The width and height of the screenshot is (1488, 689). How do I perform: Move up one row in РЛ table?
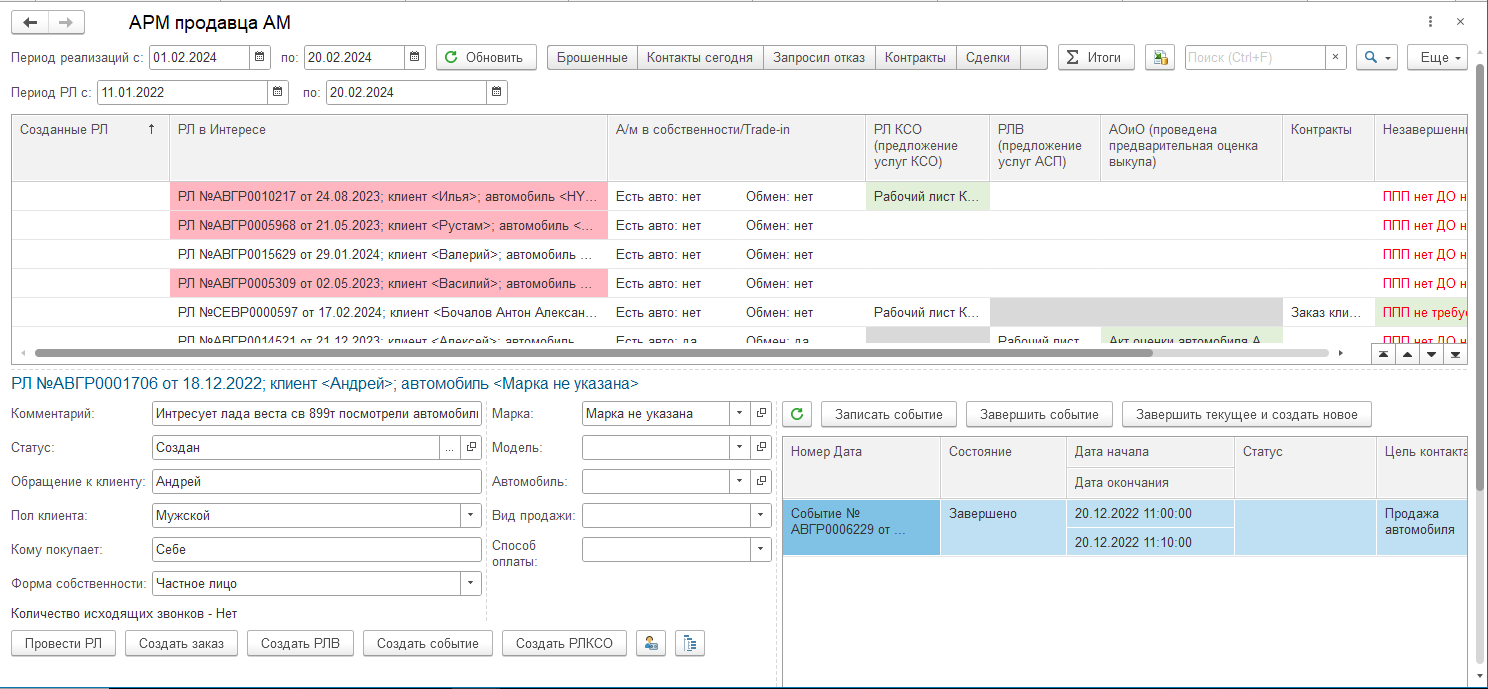tap(1407, 354)
